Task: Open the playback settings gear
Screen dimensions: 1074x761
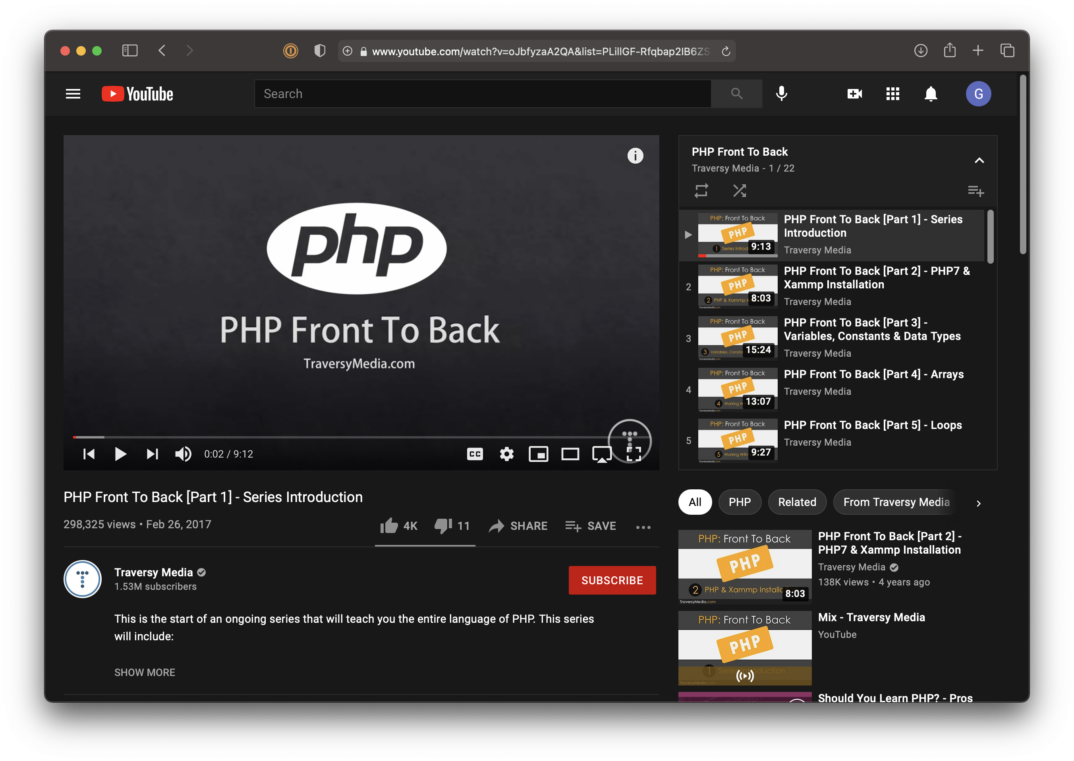Action: coord(506,453)
